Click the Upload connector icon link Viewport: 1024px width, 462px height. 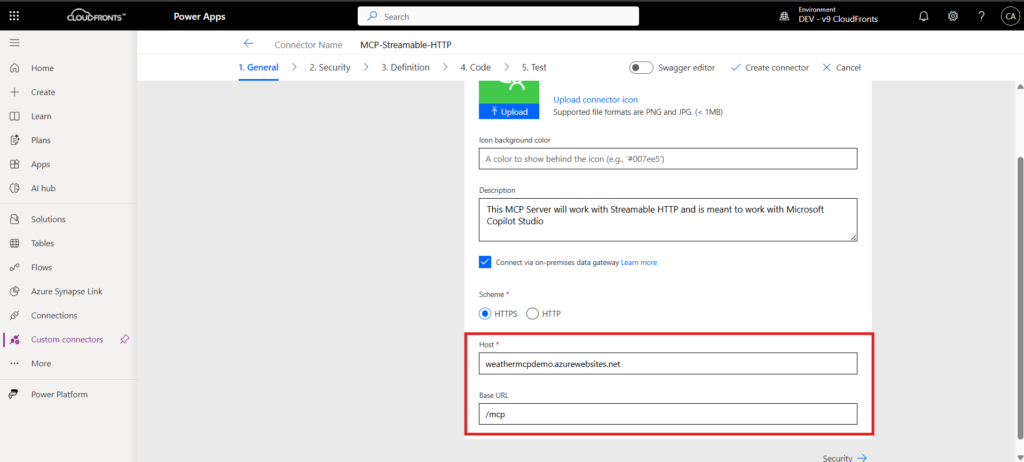pos(595,100)
